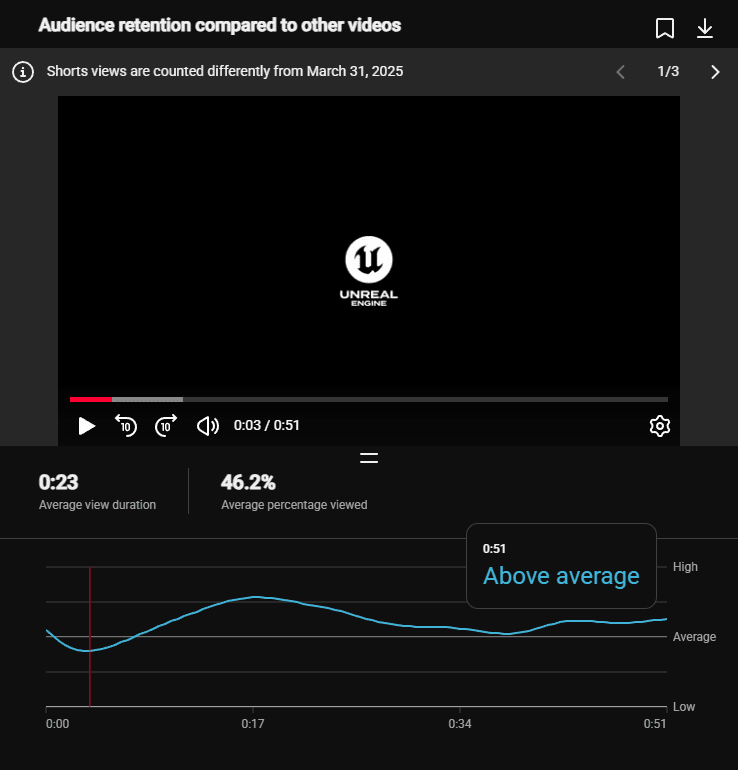Click the bookmark save icon
This screenshot has width=738, height=770.
(x=665, y=28)
